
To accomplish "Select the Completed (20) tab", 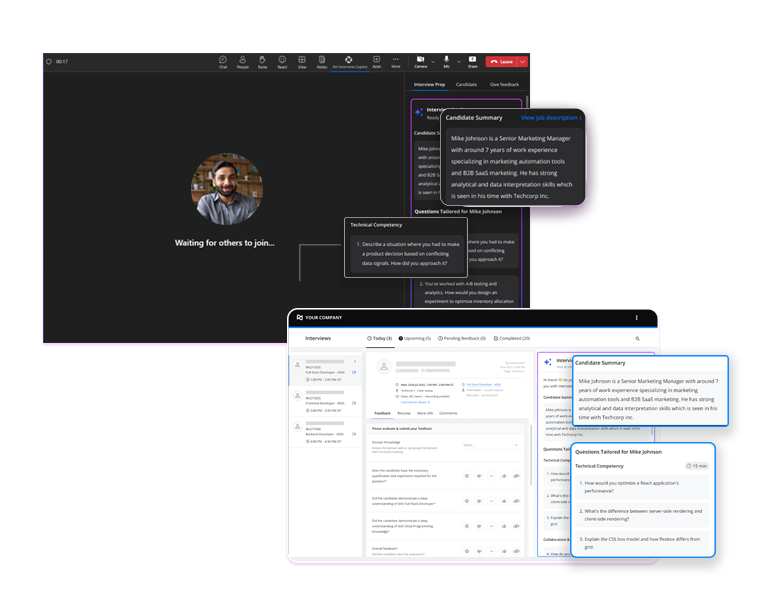I will pos(512,338).
